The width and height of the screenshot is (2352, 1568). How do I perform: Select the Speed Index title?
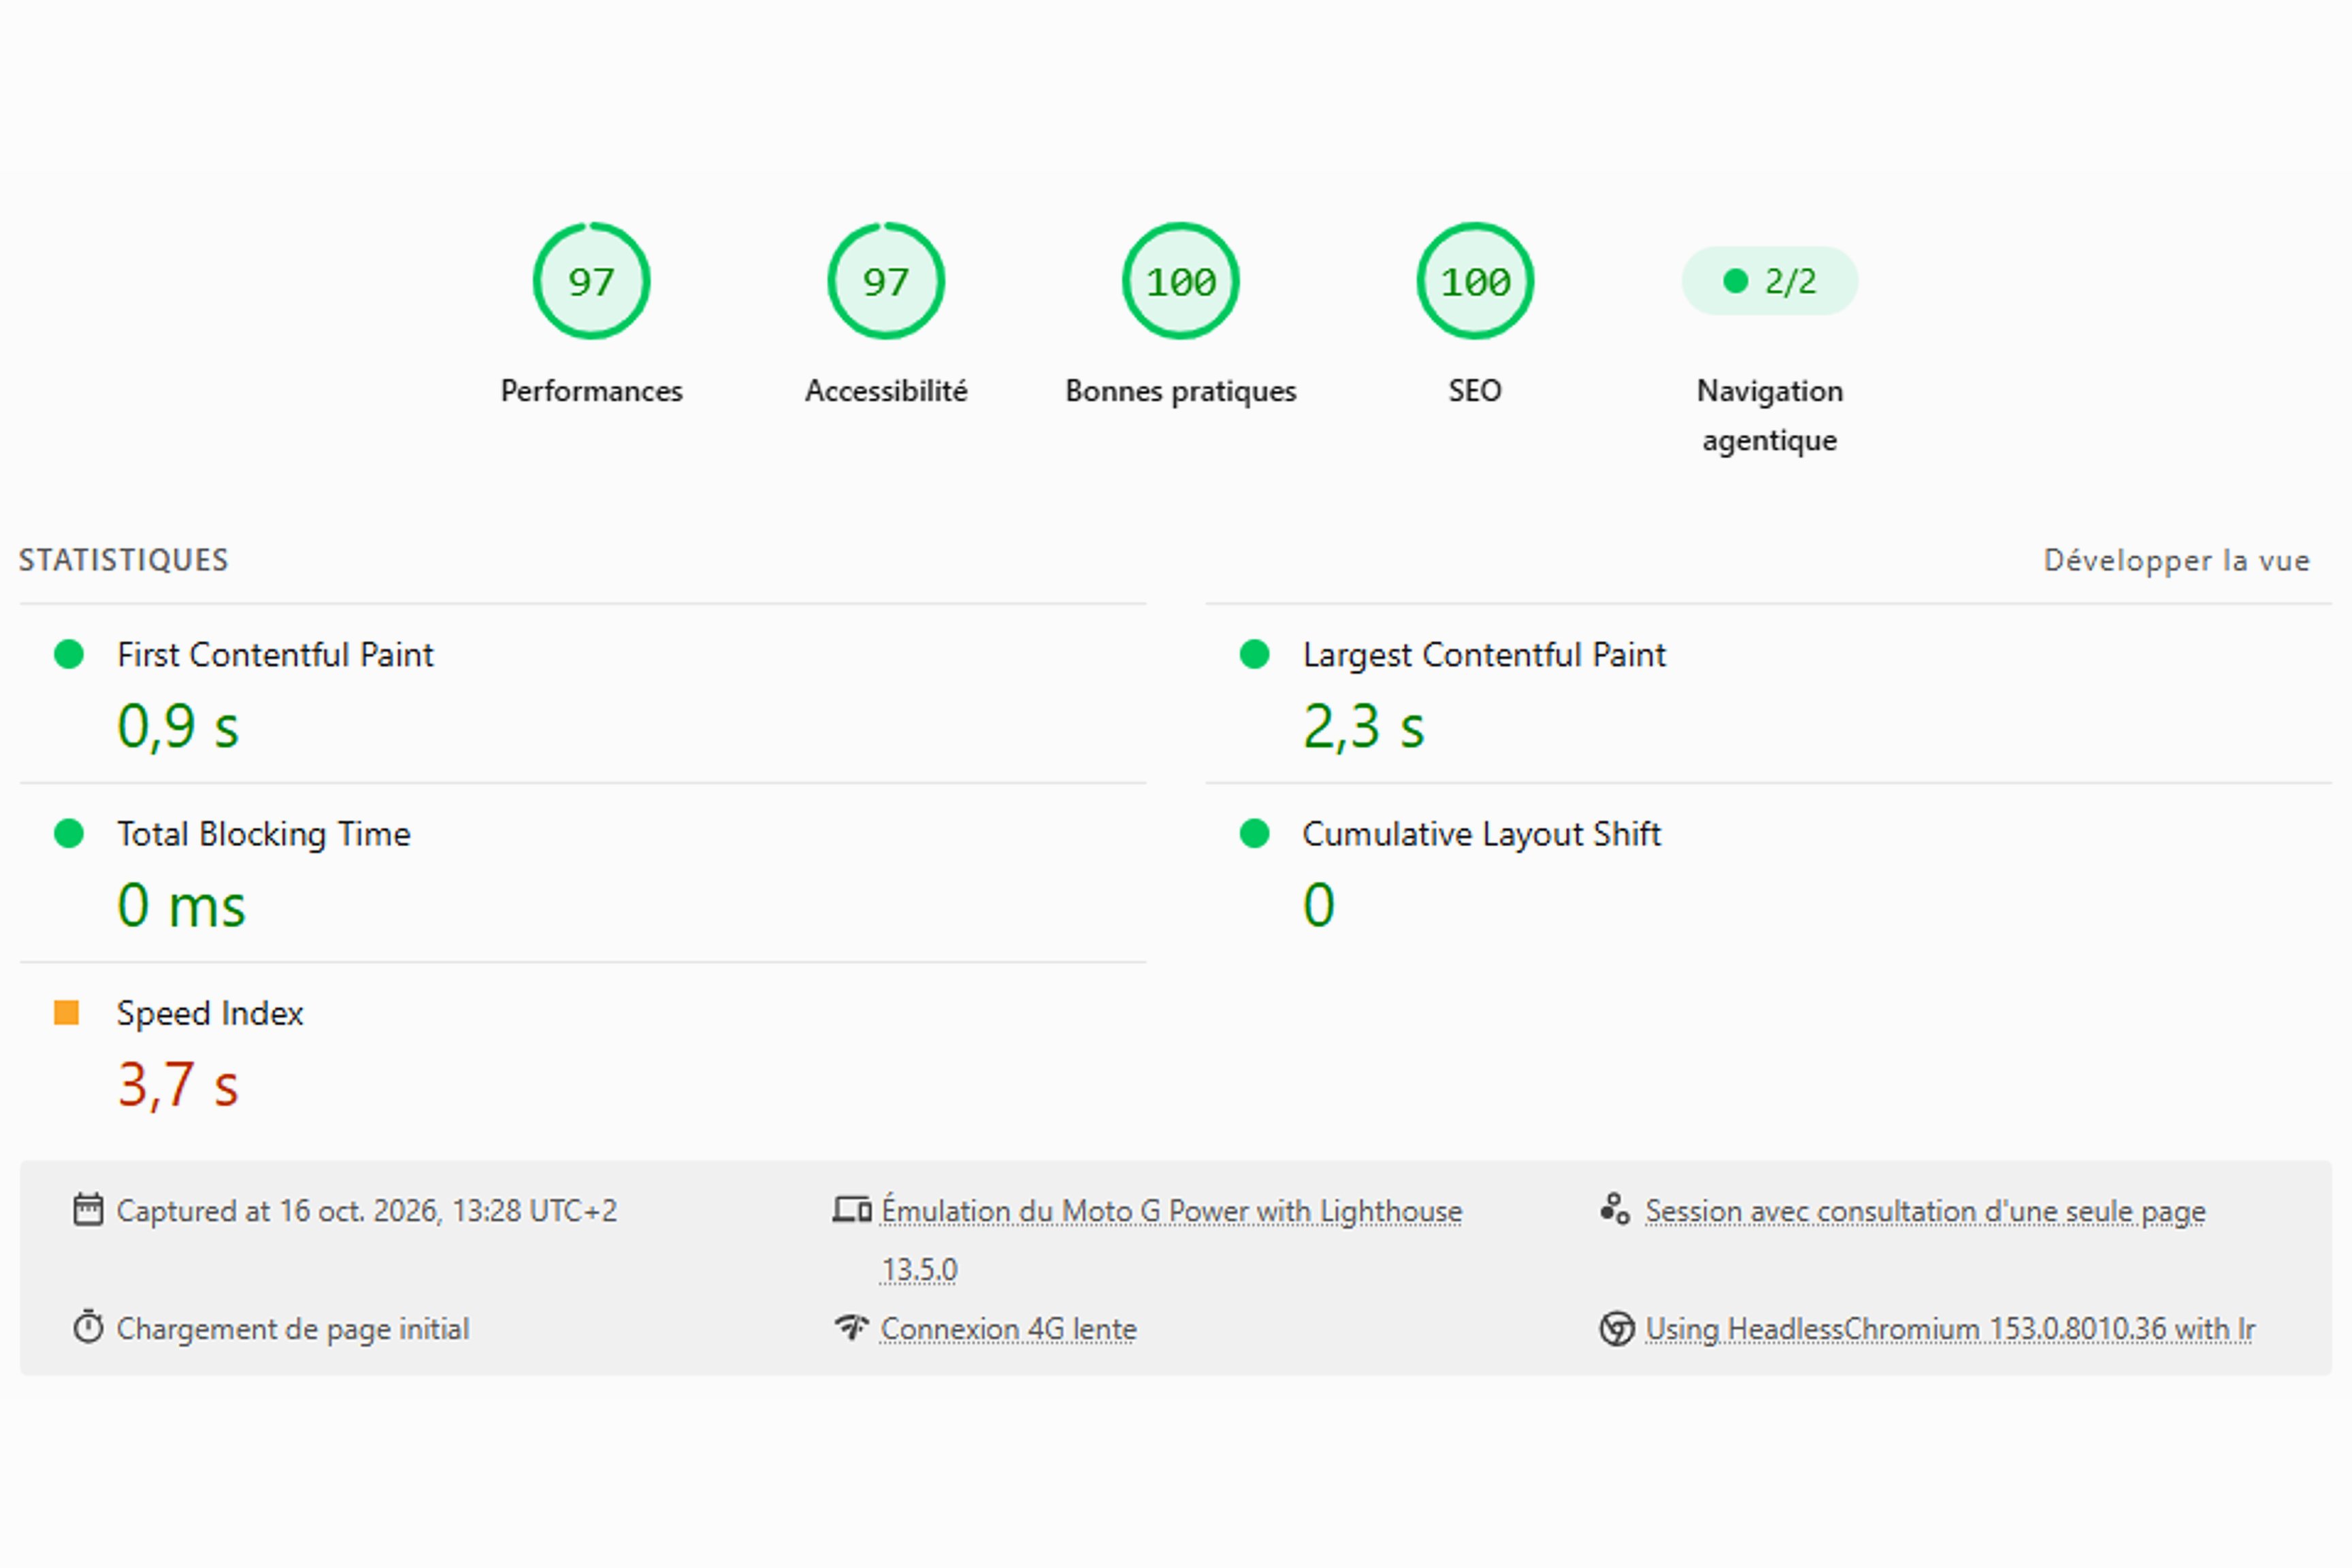point(210,1013)
